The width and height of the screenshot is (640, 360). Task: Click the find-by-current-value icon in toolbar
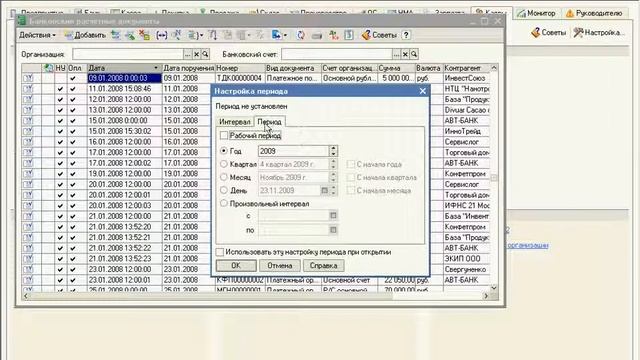click(176, 35)
